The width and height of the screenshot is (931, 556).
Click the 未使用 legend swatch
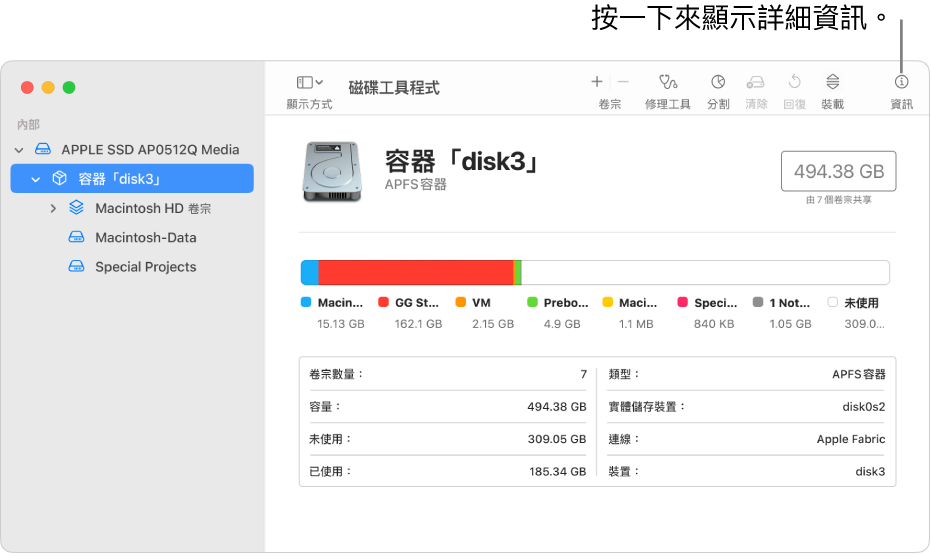coord(833,302)
